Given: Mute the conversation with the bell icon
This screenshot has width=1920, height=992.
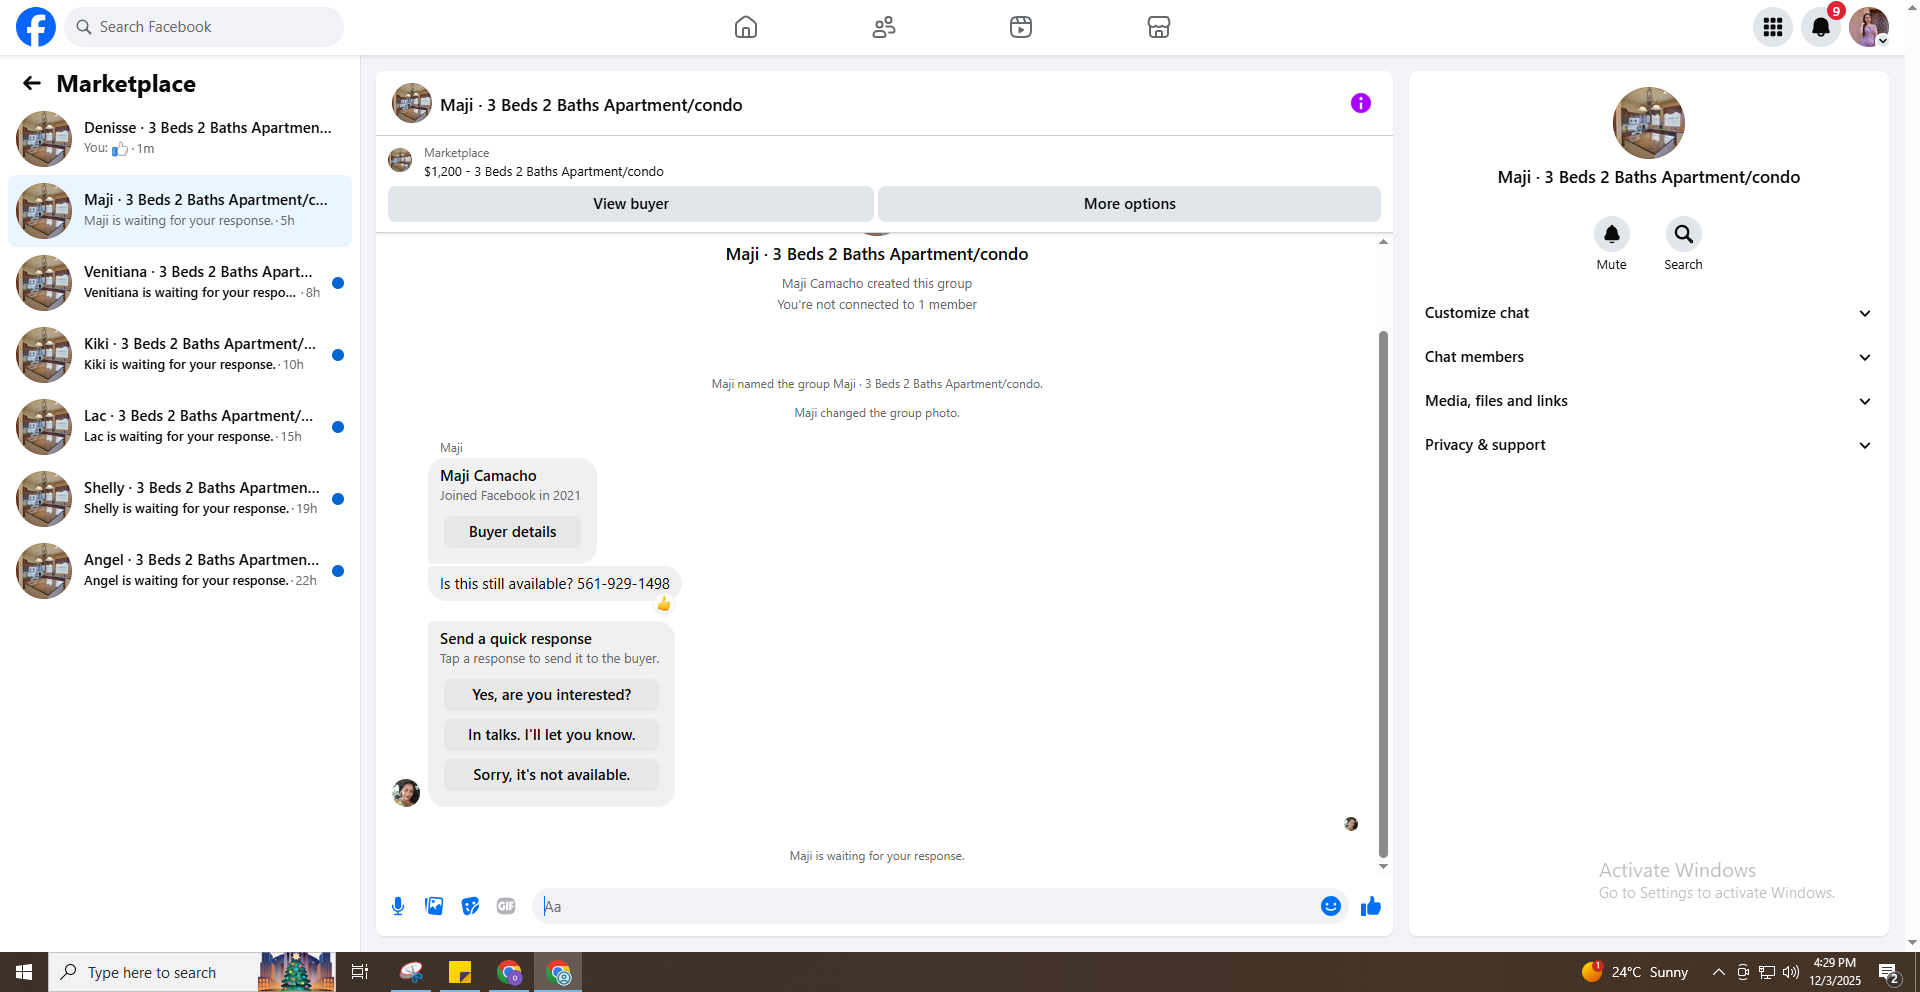Looking at the screenshot, I should pyautogui.click(x=1612, y=234).
